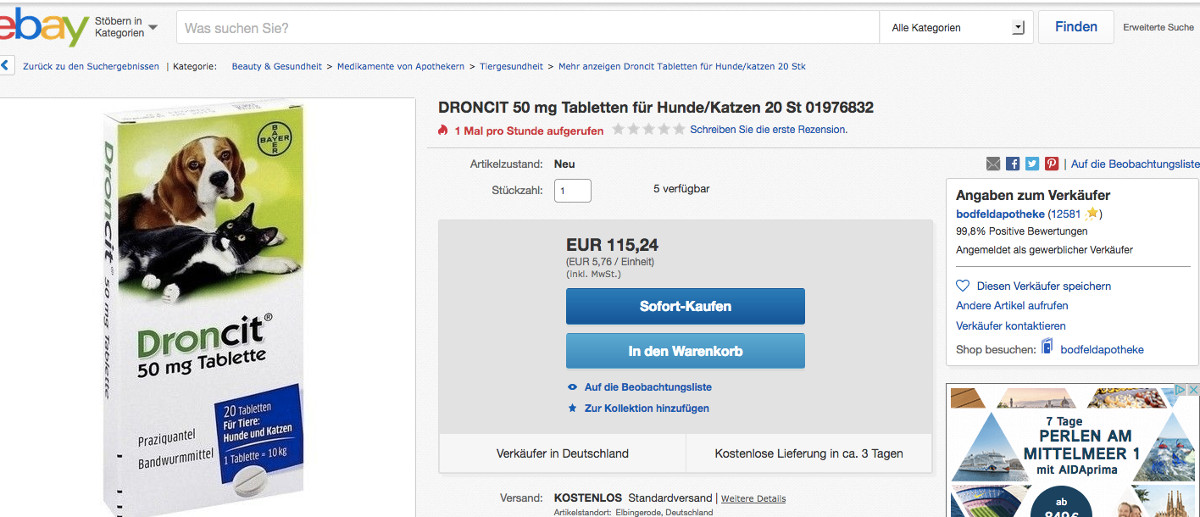This screenshot has height=517, width=1200.
Task: Click the Finden search button
Action: [x=1075, y=27]
